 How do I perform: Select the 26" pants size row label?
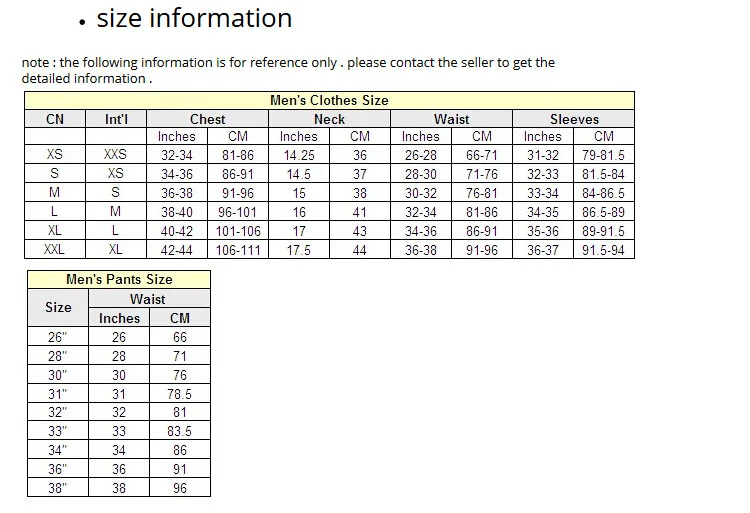click(x=58, y=337)
